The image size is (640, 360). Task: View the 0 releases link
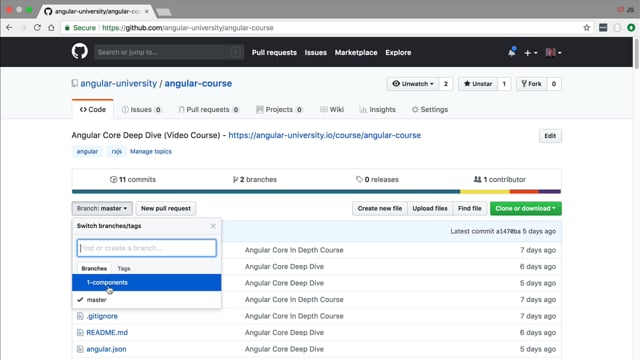[x=377, y=179]
